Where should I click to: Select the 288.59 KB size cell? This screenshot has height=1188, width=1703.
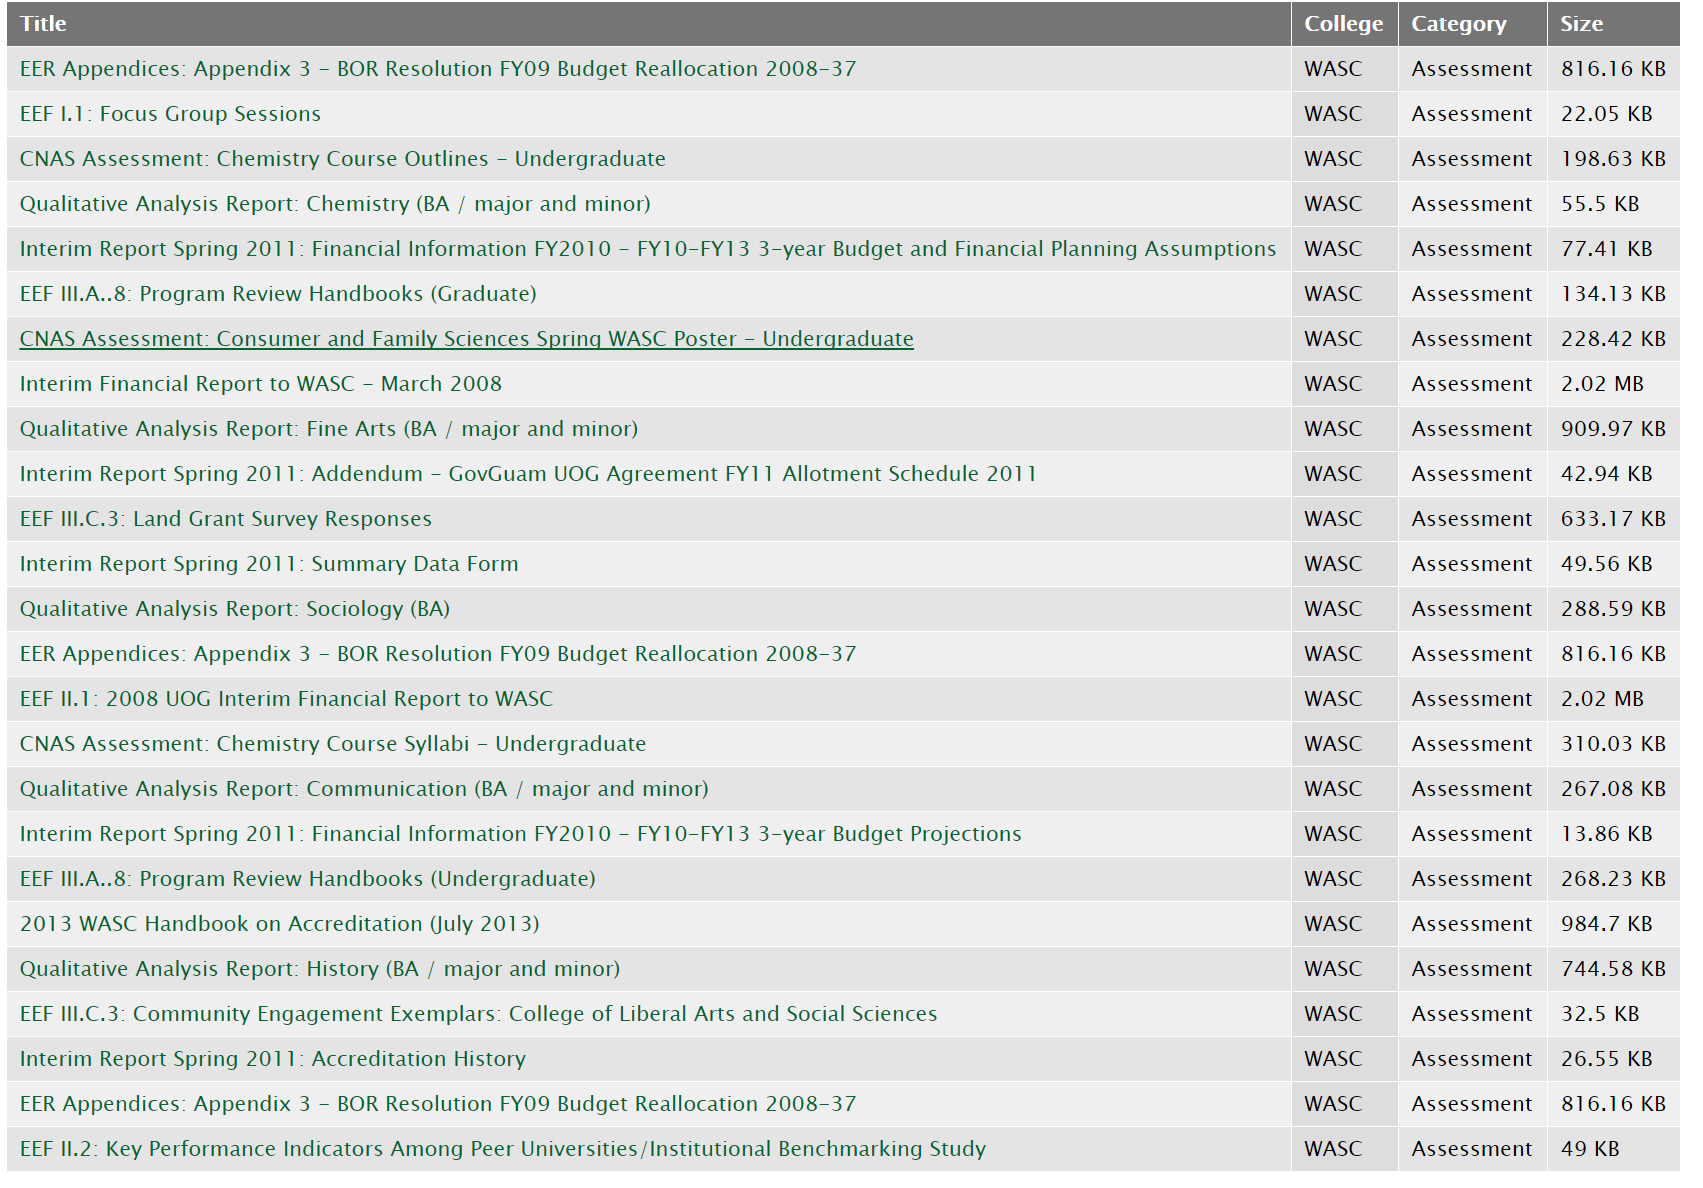point(1613,609)
